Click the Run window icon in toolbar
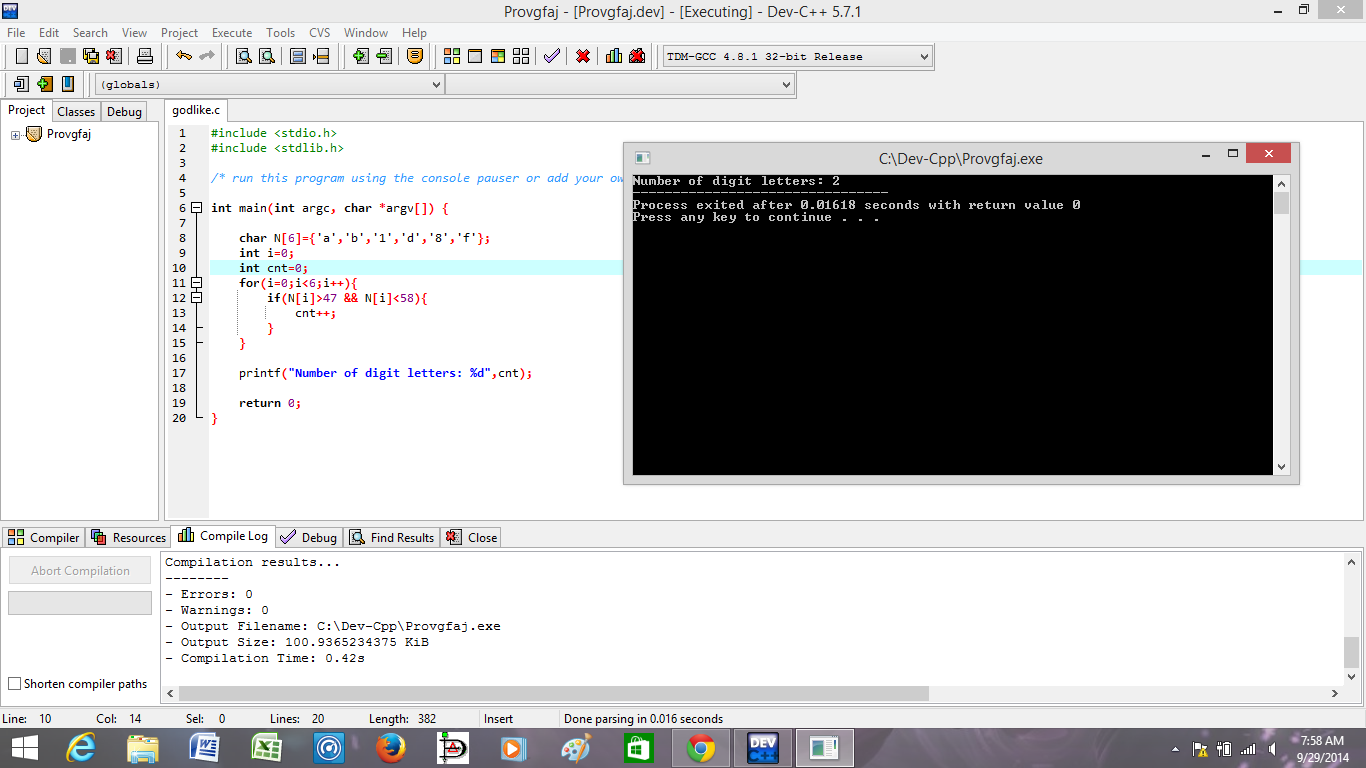The width and height of the screenshot is (1366, 768). pos(475,56)
